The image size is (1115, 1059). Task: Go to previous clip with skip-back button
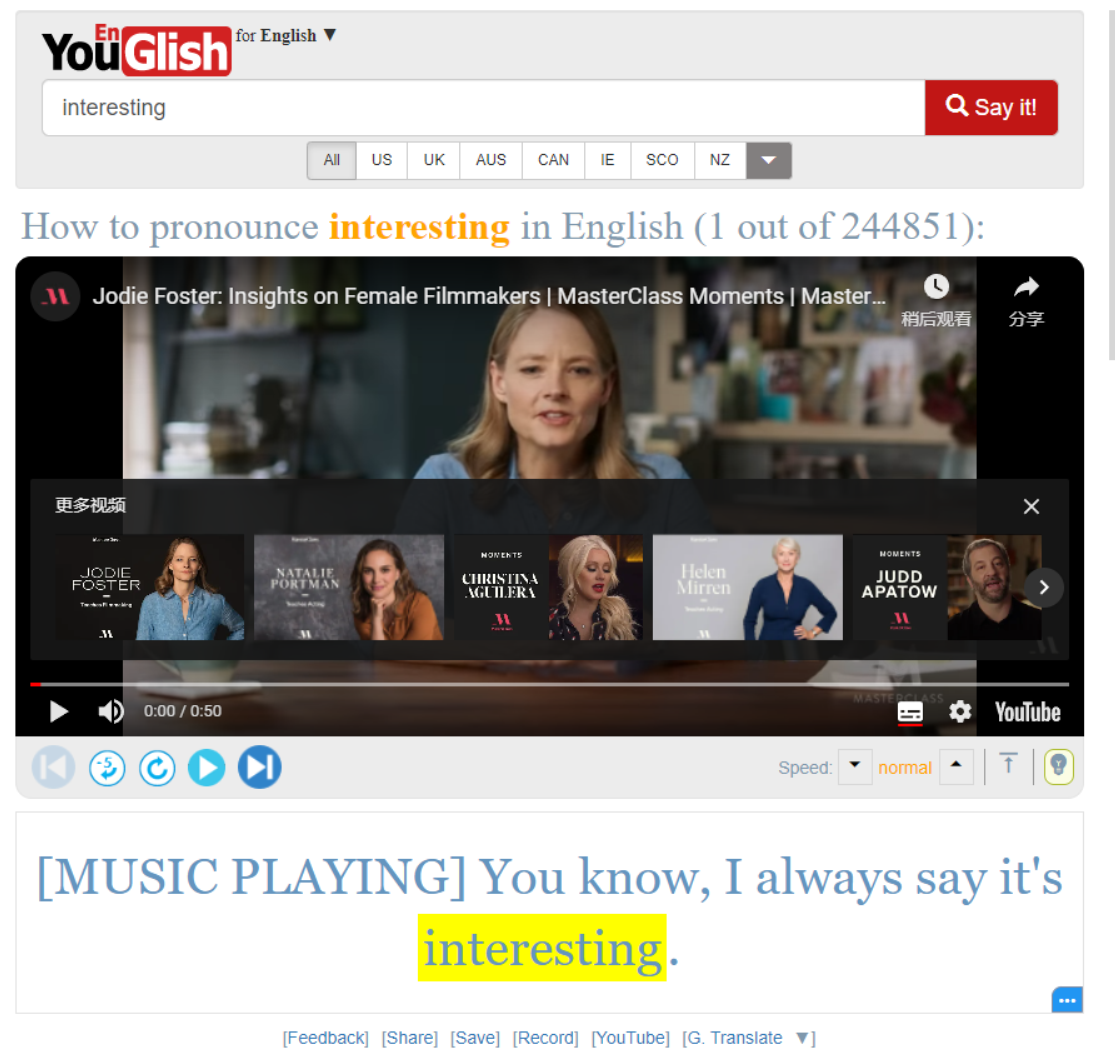tap(53, 767)
